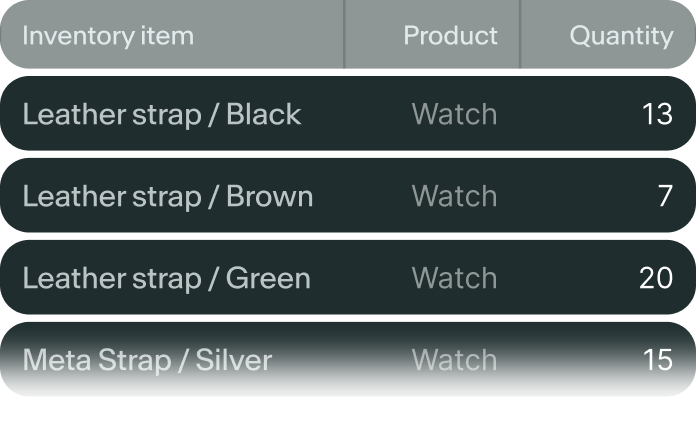Select quantity 20 for Leather strap / Green
Screen dimensions: 696x424
point(656,279)
